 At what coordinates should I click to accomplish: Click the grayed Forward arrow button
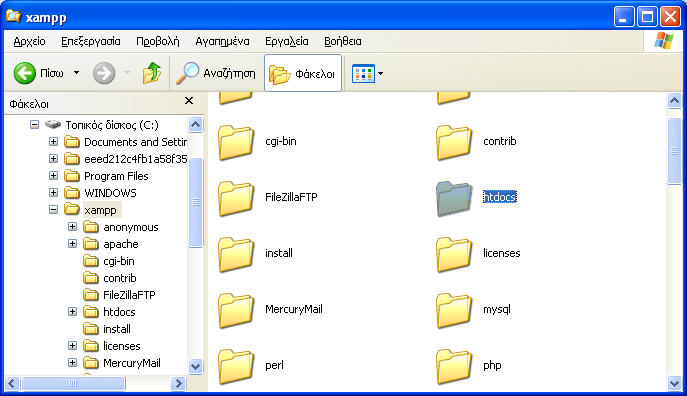[x=104, y=73]
